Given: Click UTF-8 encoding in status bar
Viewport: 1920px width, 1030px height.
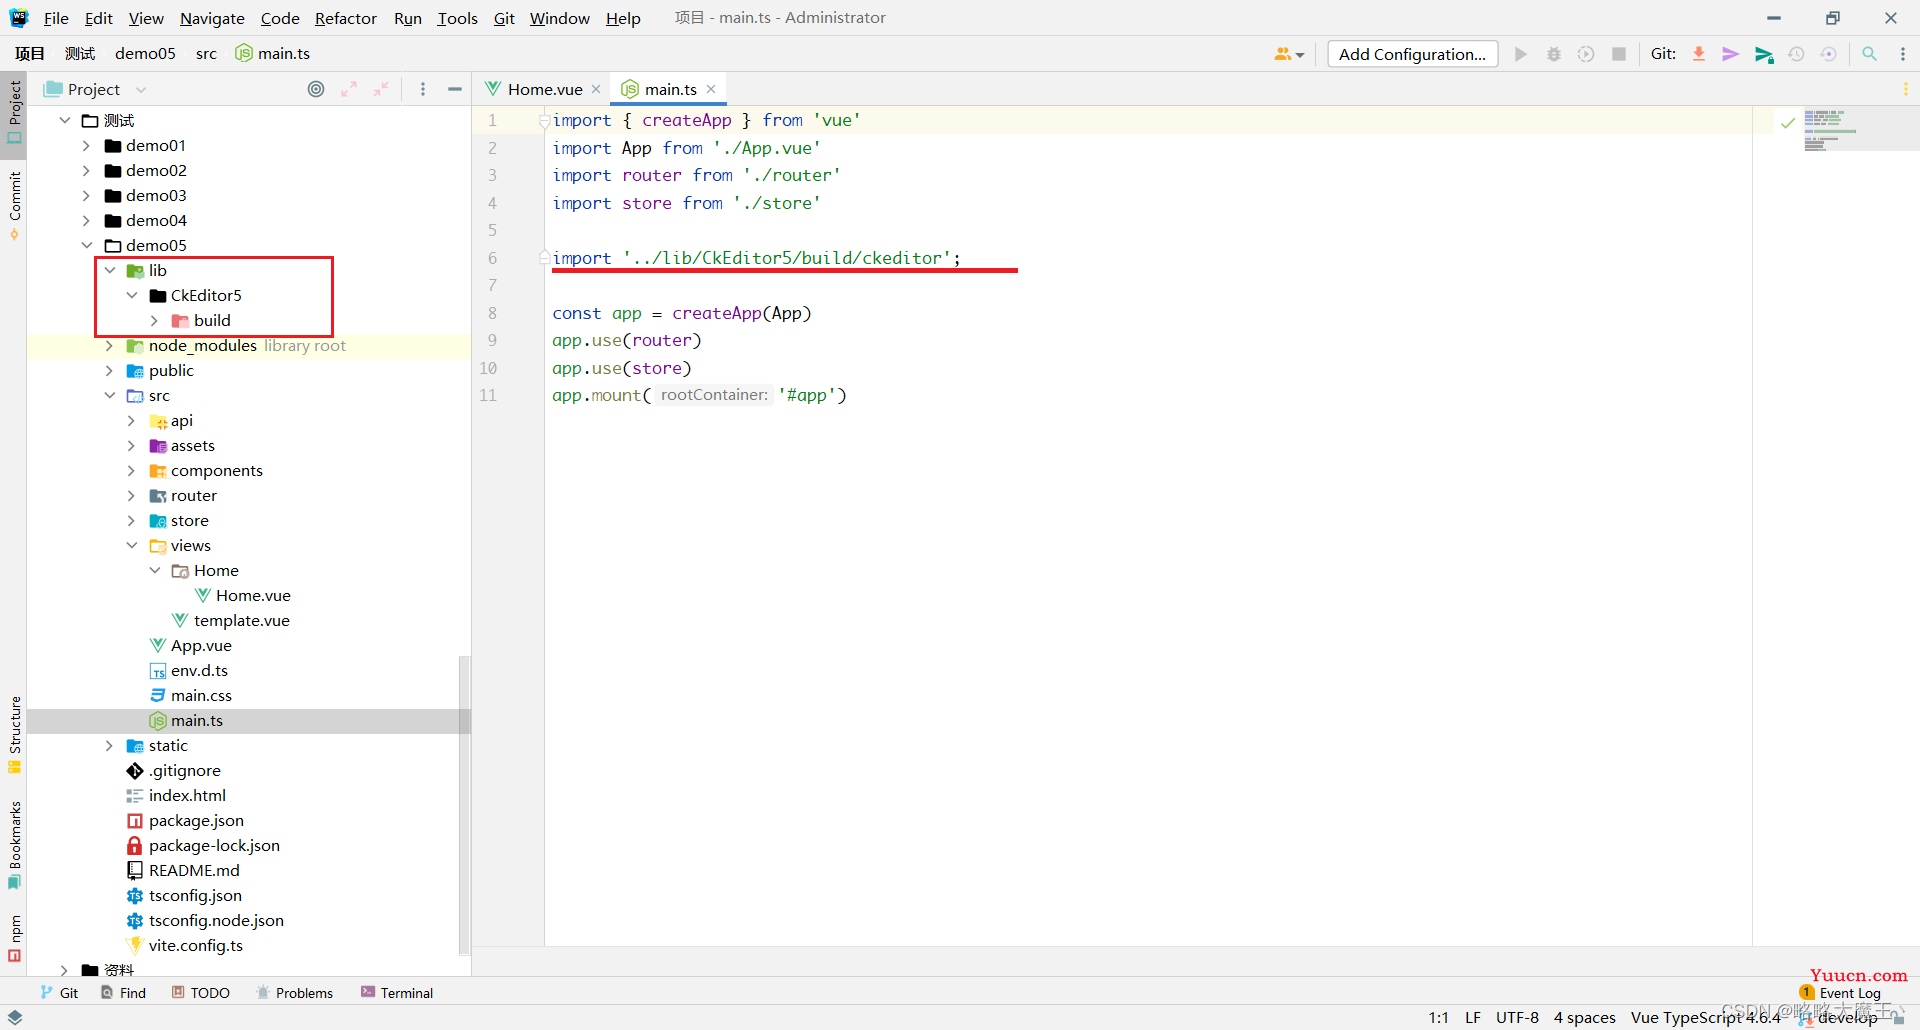Looking at the screenshot, I should 1517,1017.
